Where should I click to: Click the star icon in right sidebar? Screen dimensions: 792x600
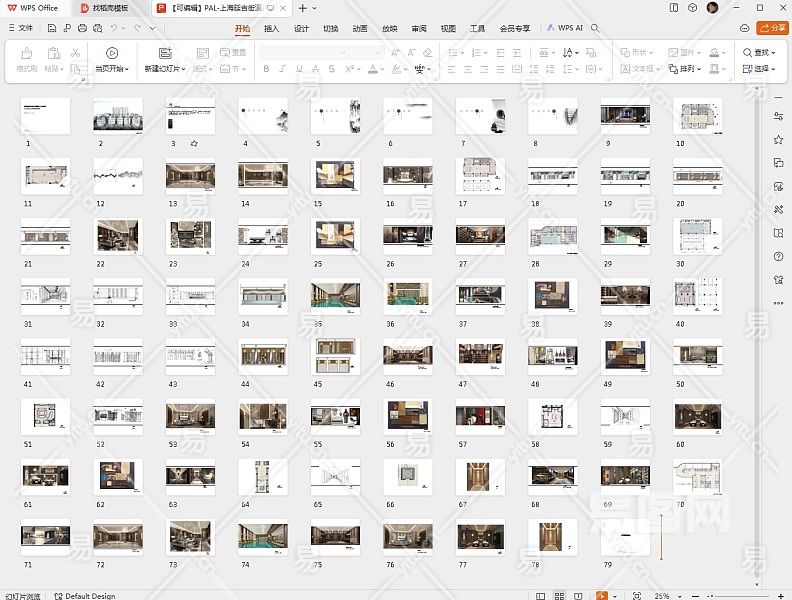coord(778,139)
